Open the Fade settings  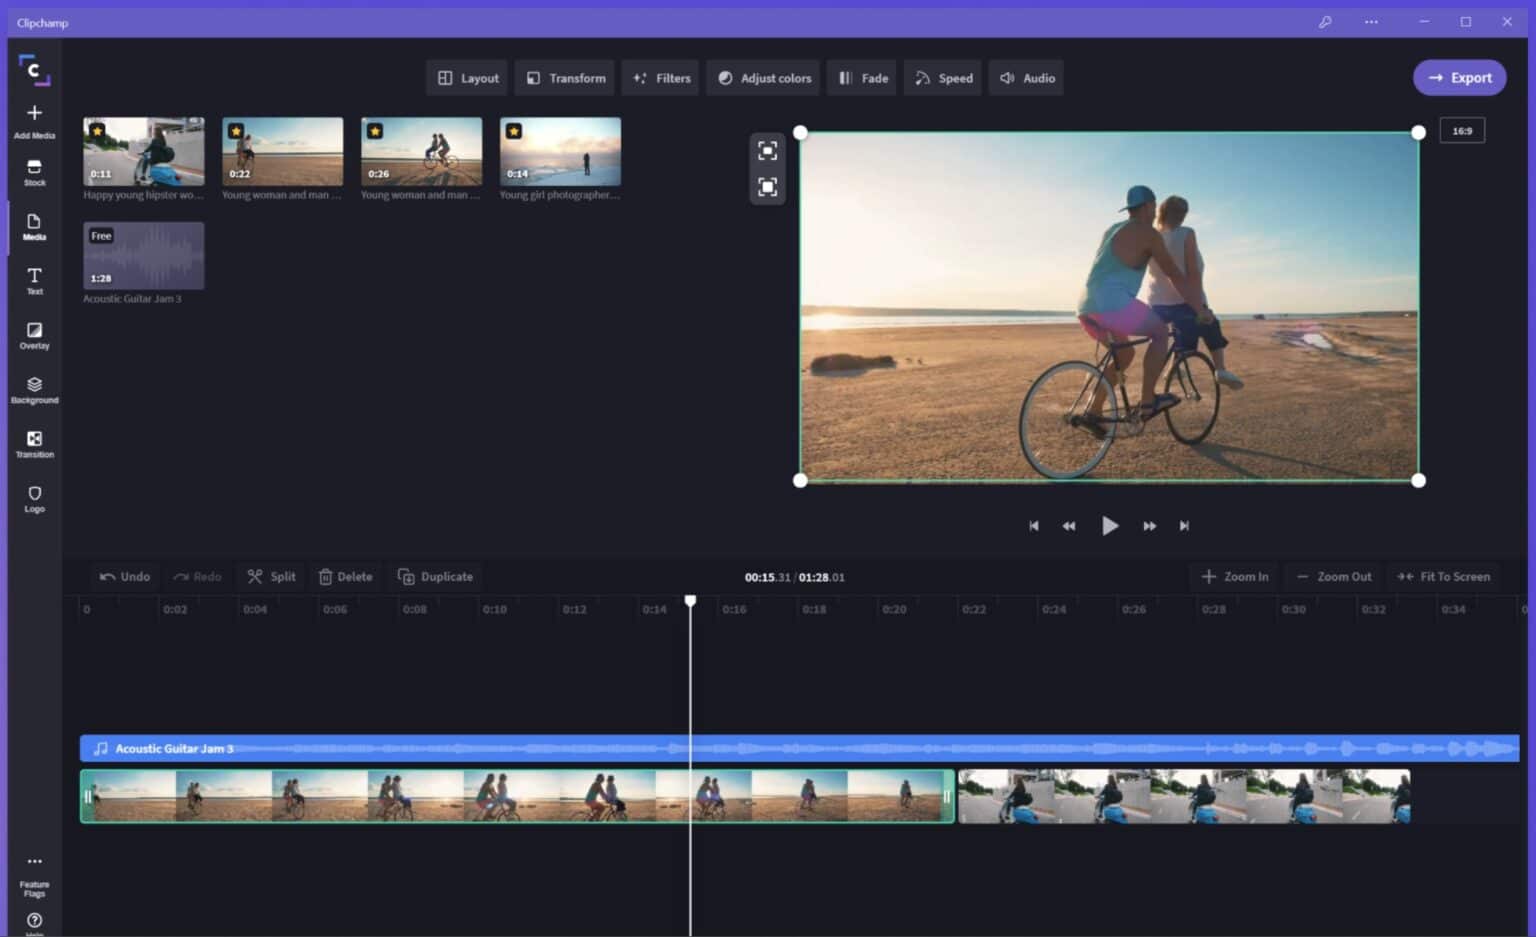point(863,78)
